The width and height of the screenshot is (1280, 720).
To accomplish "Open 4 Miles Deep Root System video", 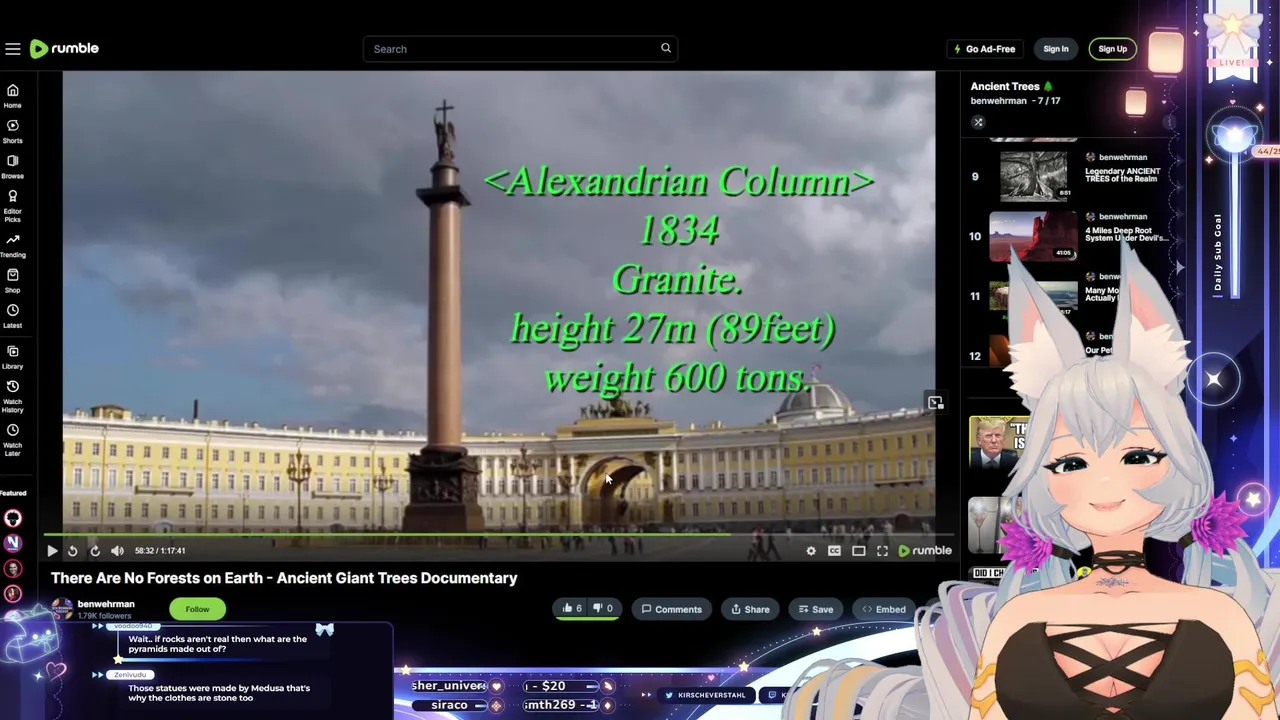I will pos(1126,234).
